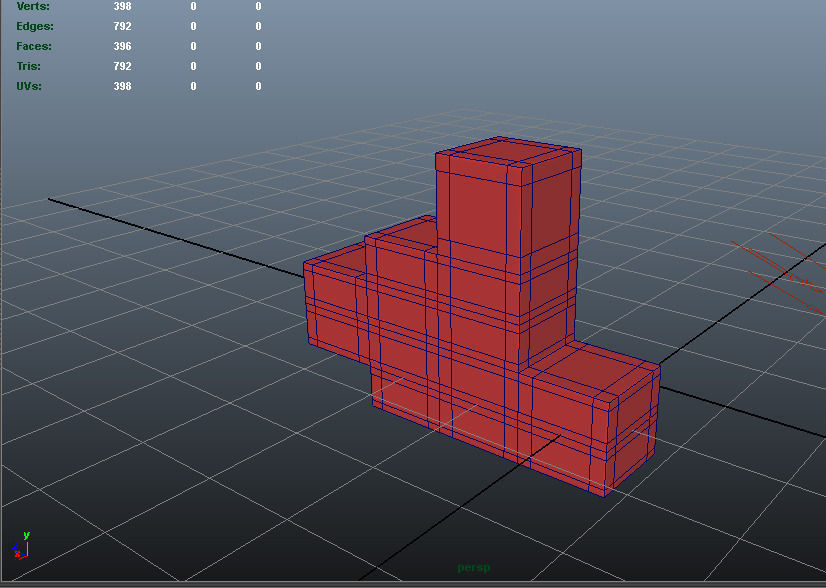Click the "Tris:" label in the heads-up display

[28, 66]
